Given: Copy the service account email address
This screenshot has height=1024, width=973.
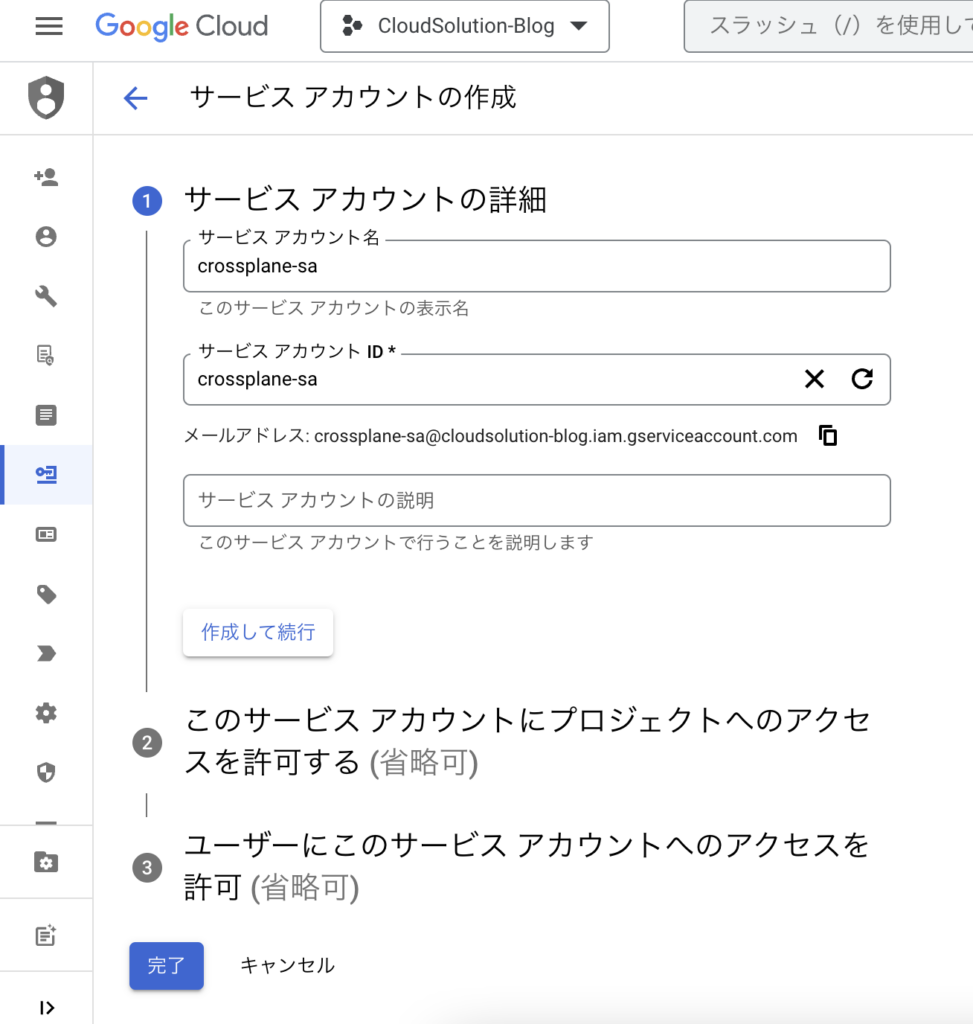Looking at the screenshot, I should (828, 436).
